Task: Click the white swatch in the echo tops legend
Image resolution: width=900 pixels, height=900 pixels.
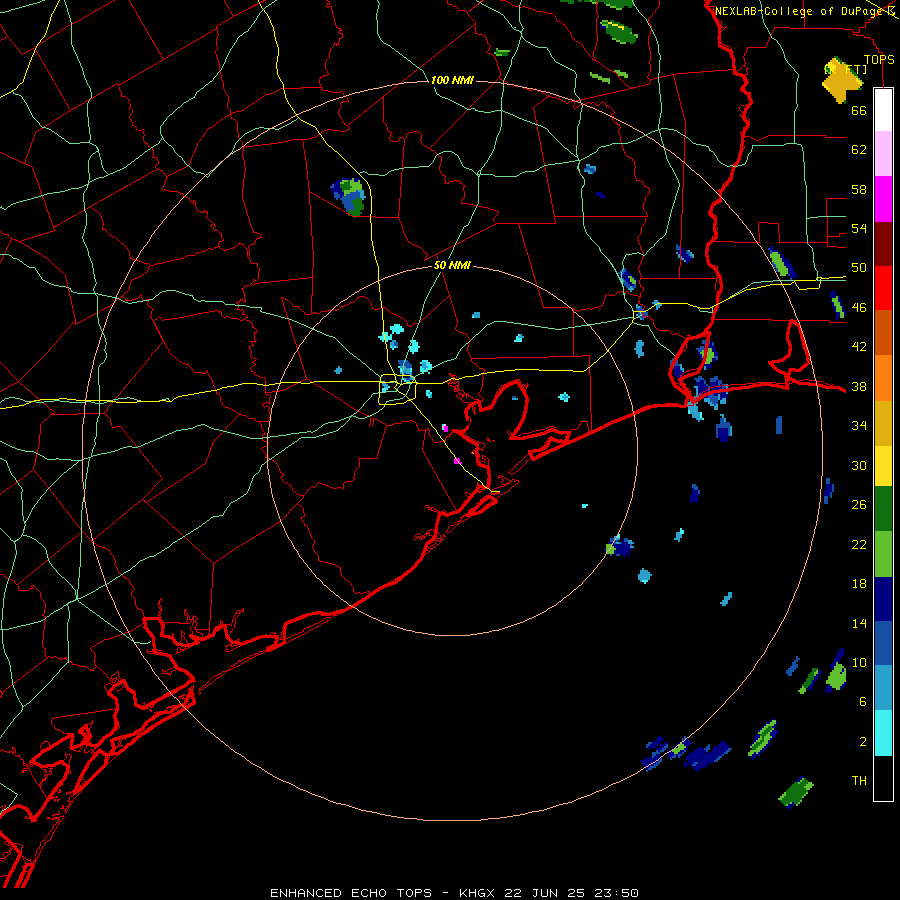Action: (x=883, y=110)
